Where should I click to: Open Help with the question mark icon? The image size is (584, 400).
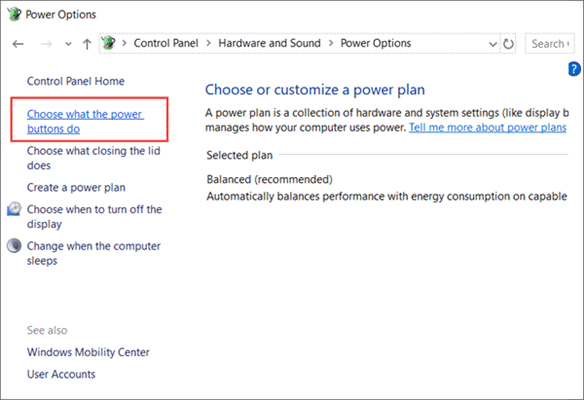coord(574,69)
